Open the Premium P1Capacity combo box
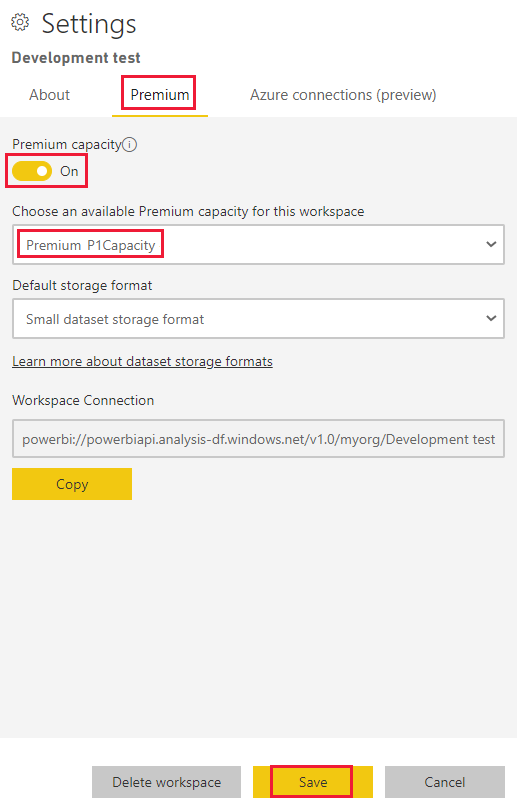The image size is (517, 807). (x=258, y=244)
